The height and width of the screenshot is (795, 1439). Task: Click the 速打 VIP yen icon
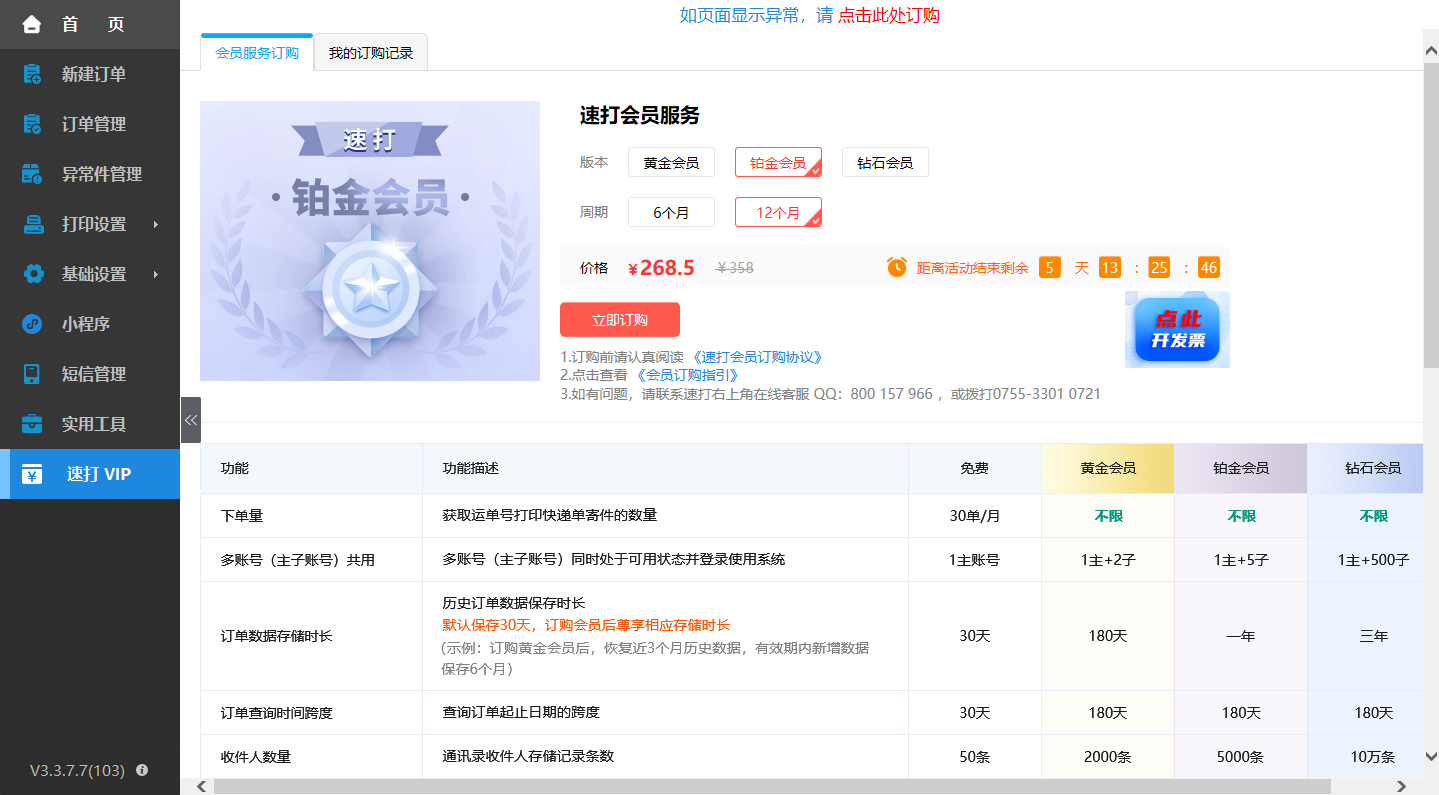pyautogui.click(x=32, y=474)
